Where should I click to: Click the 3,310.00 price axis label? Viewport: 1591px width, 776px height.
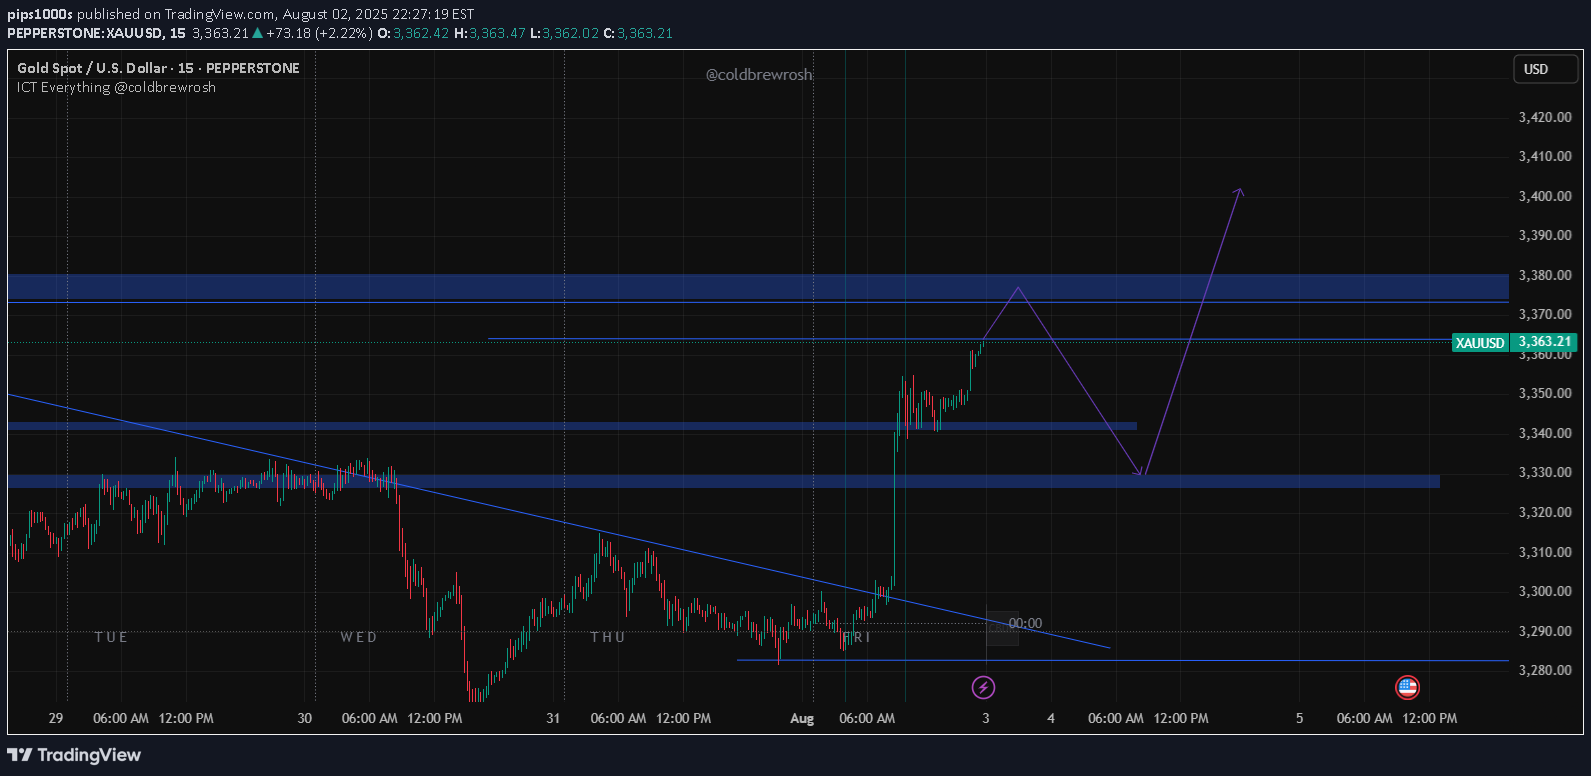(1545, 552)
